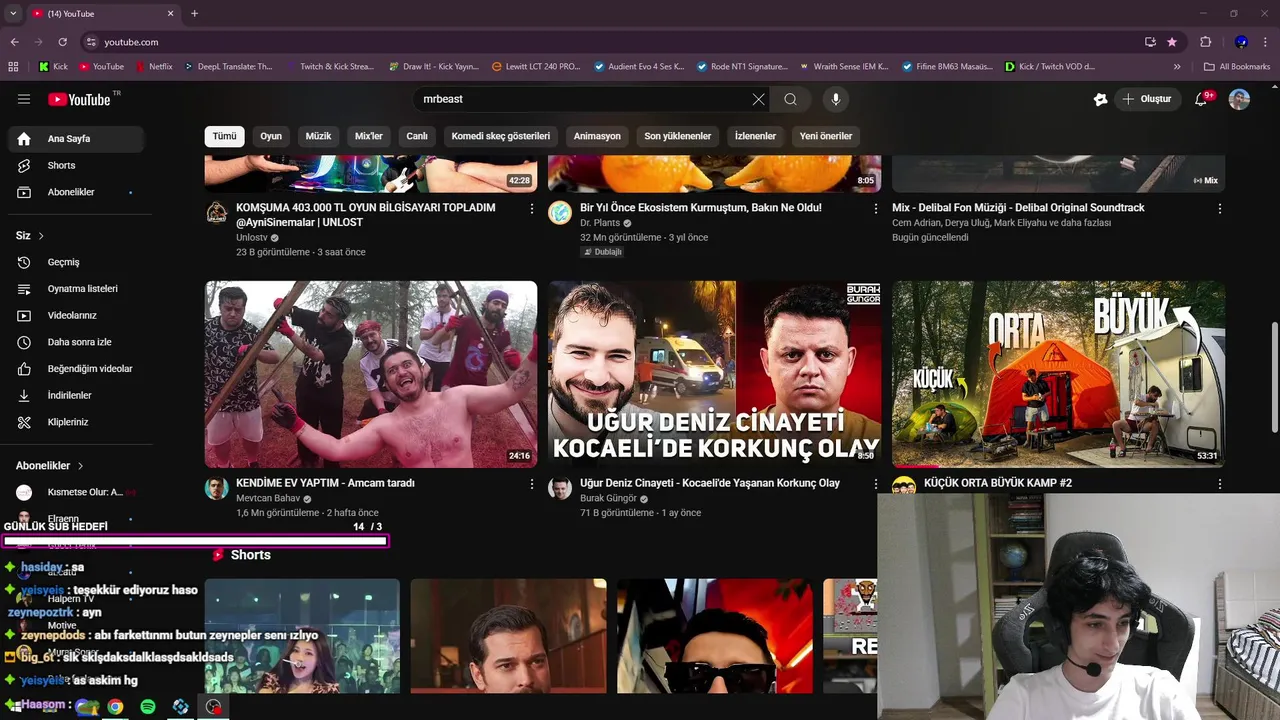Image resolution: width=1280 pixels, height=720 pixels.
Task: Open options for Uğur Deniz Cinayeti video
Action: point(876,484)
